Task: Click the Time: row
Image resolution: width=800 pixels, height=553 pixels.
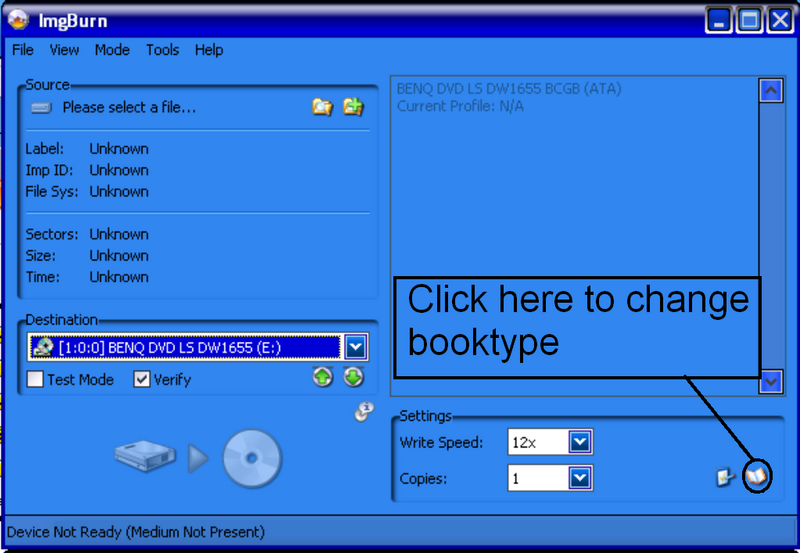Action: tap(87, 277)
